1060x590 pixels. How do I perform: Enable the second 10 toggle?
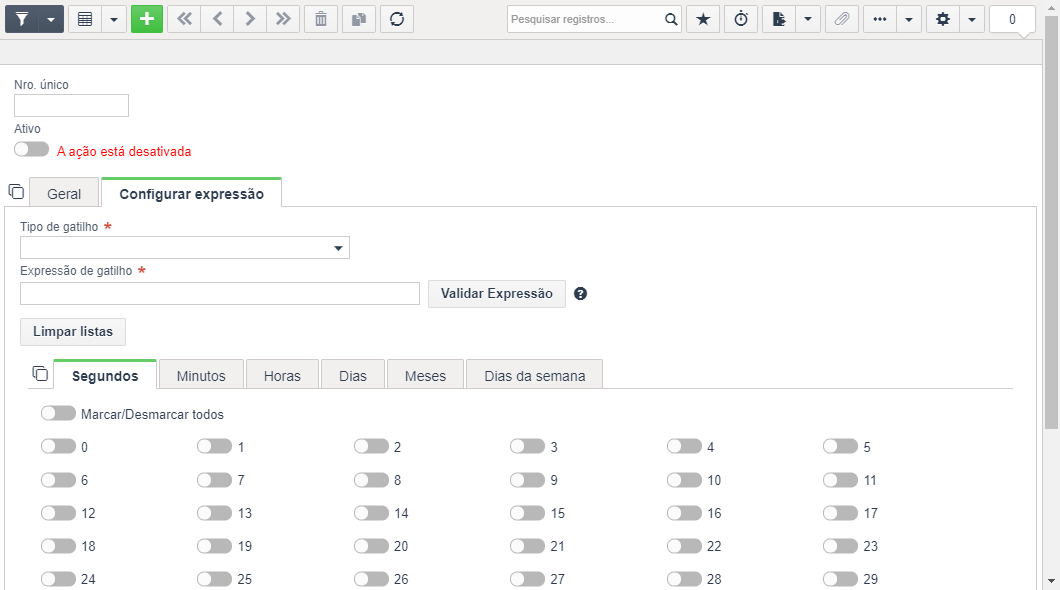pyautogui.click(x=684, y=479)
